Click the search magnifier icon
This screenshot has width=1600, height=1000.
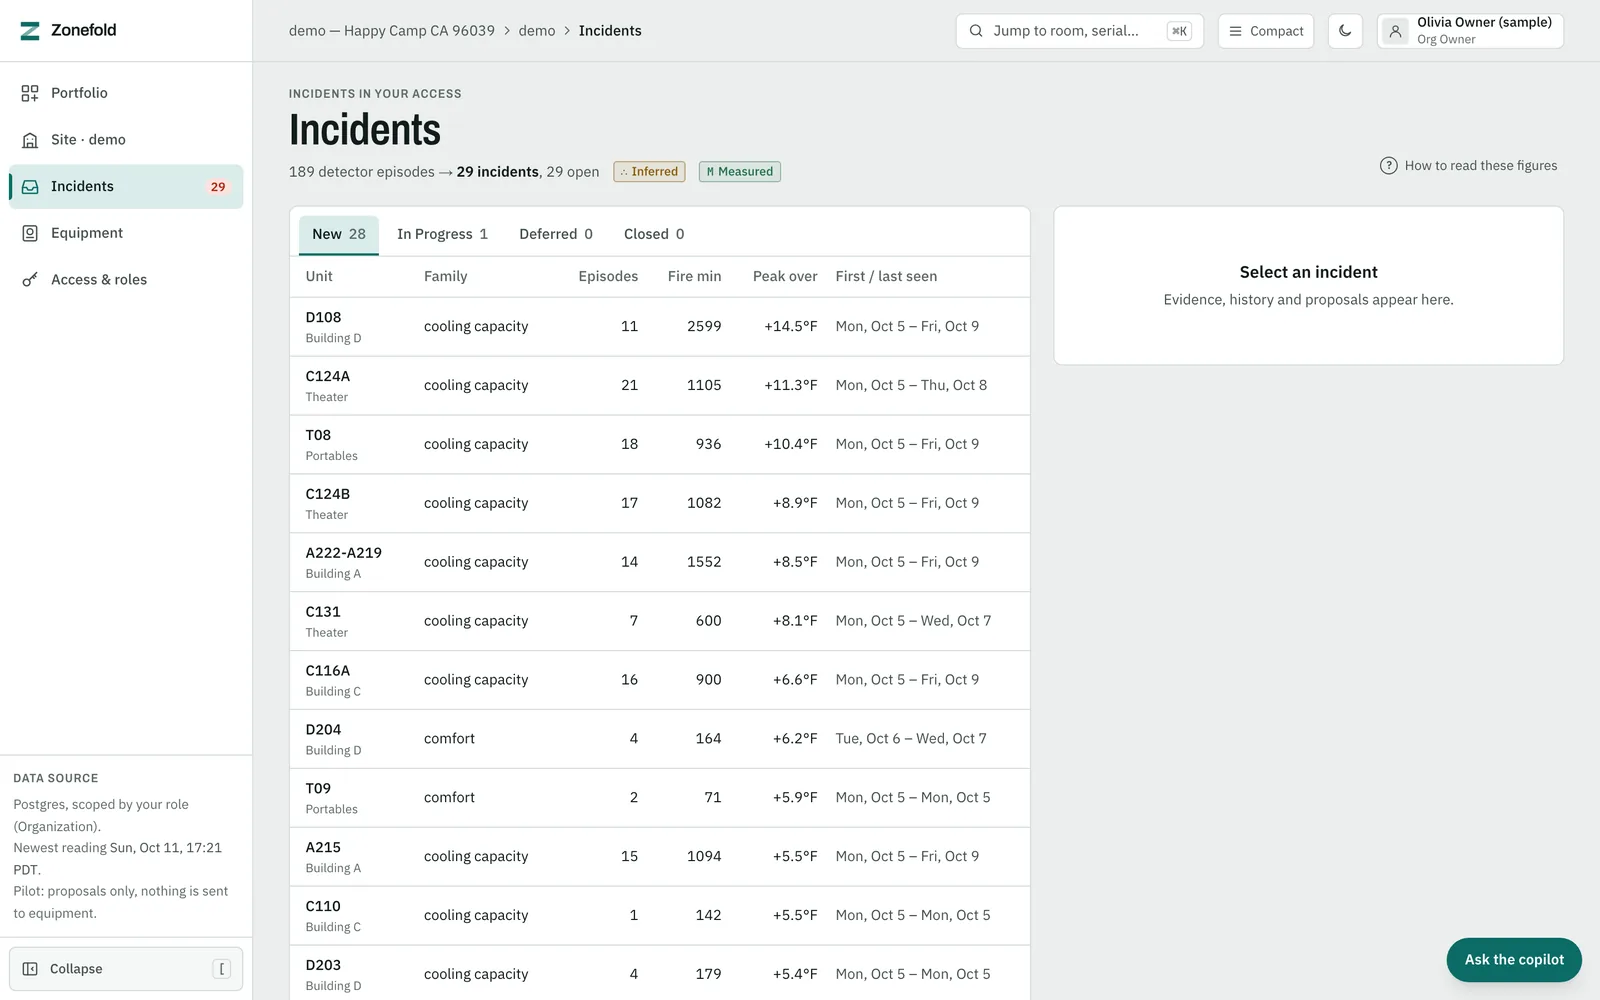click(x=976, y=31)
